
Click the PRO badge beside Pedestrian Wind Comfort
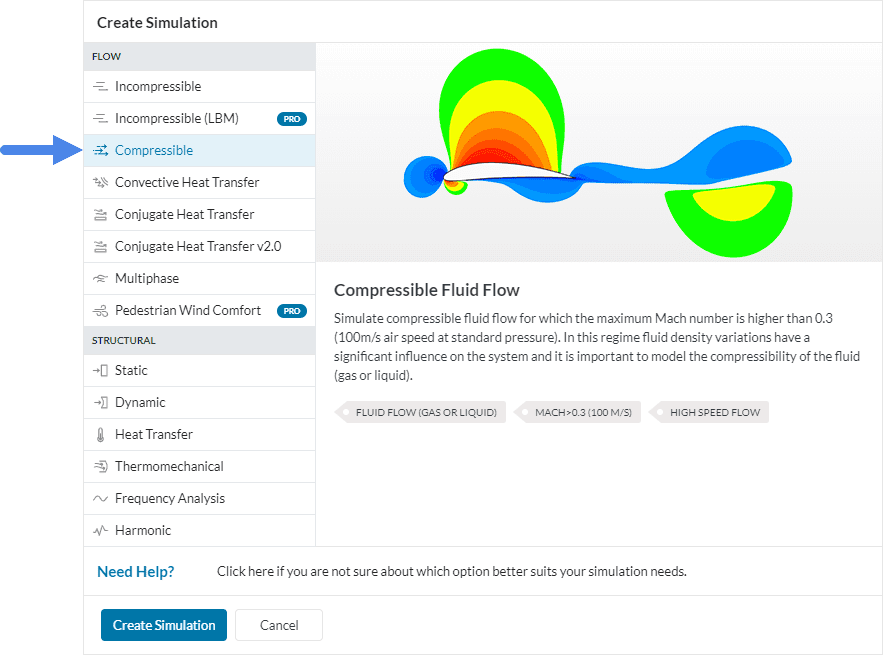(x=291, y=311)
